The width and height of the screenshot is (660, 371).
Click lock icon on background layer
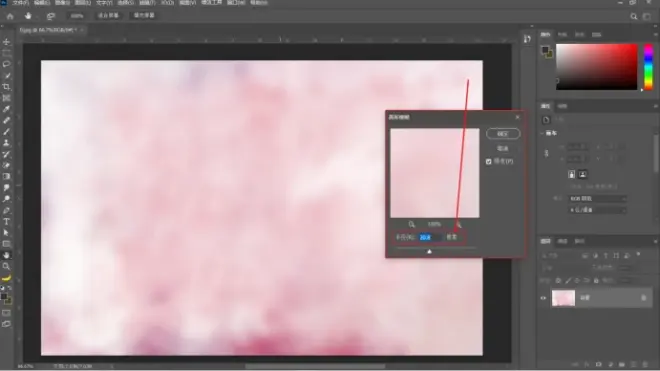[644, 298]
